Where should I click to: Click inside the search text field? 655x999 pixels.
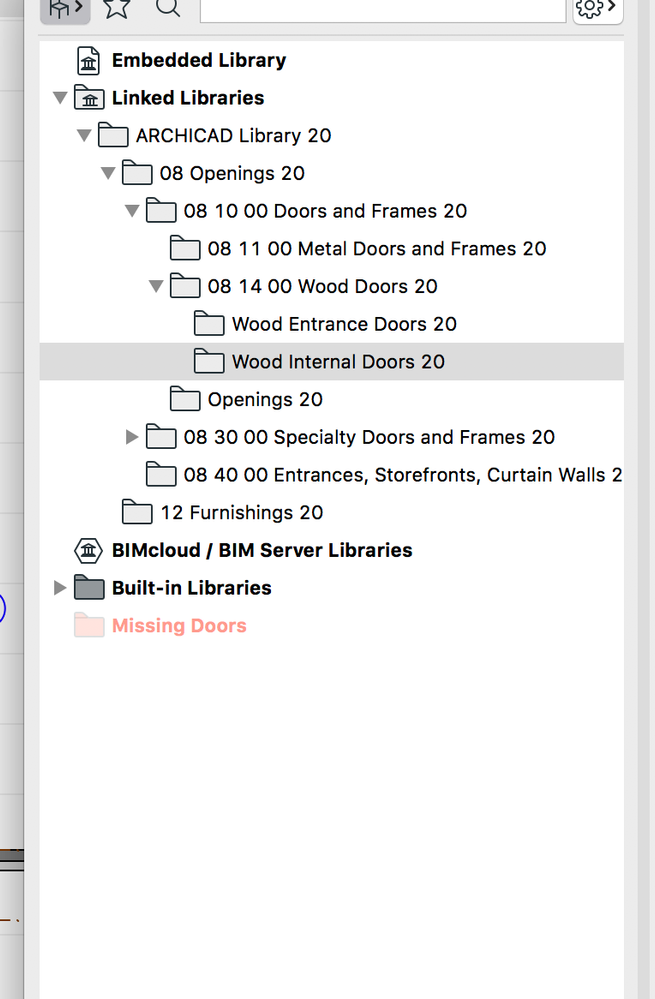(x=382, y=11)
